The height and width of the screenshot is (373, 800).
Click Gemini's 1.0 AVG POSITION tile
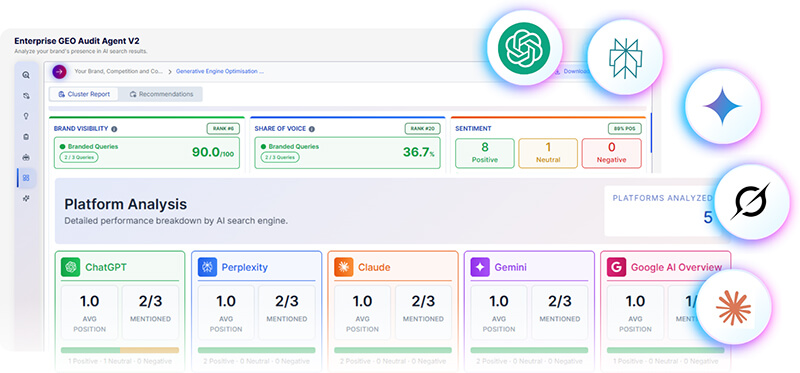pos(498,312)
